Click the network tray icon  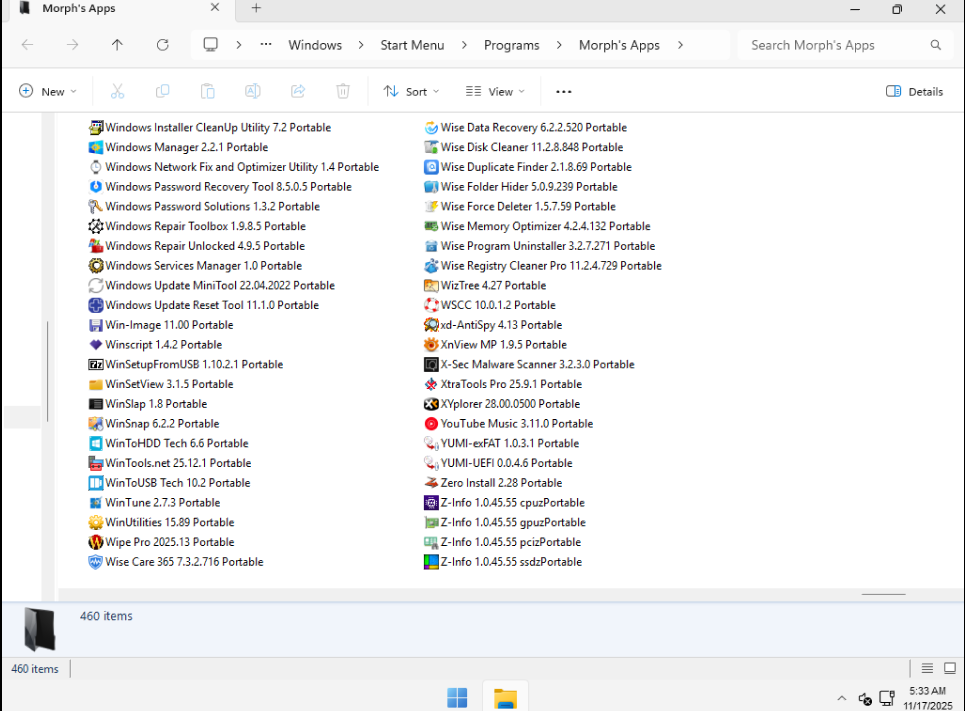tap(887, 698)
